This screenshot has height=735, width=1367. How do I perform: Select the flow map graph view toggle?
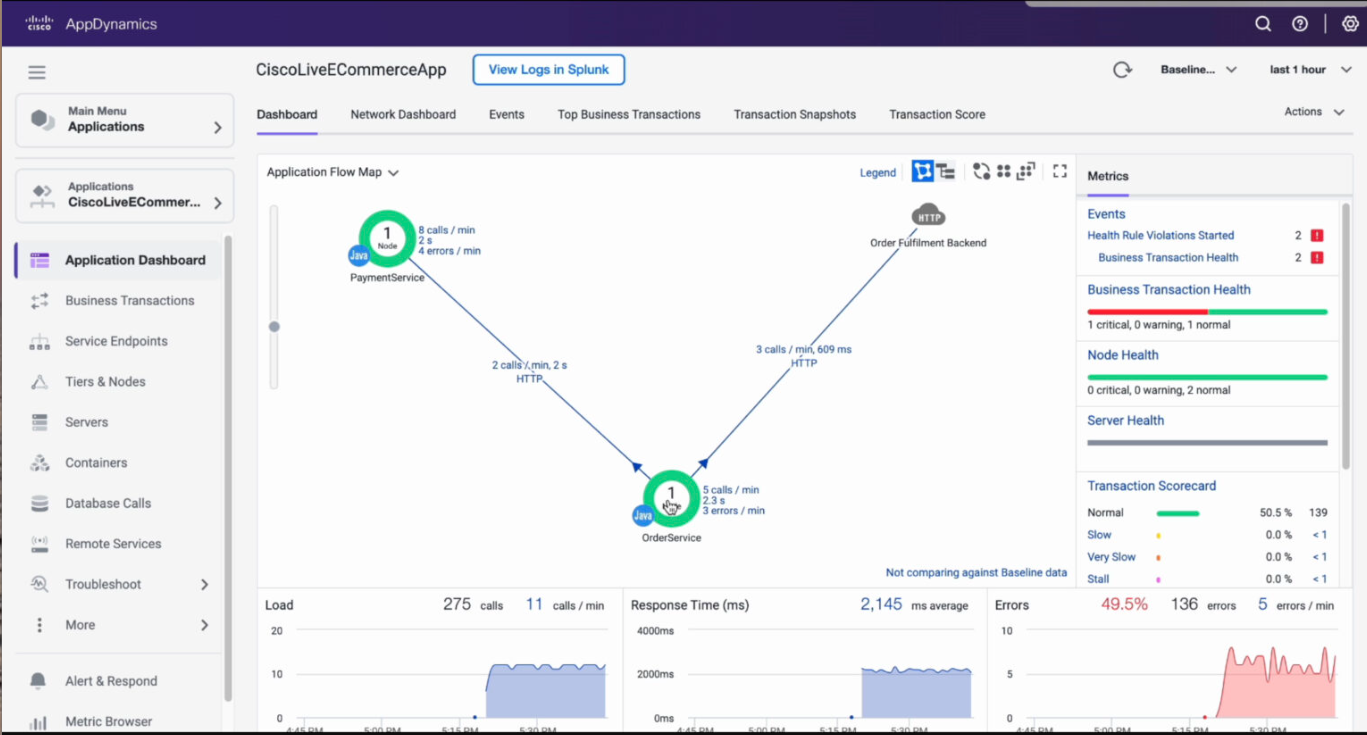coord(922,172)
